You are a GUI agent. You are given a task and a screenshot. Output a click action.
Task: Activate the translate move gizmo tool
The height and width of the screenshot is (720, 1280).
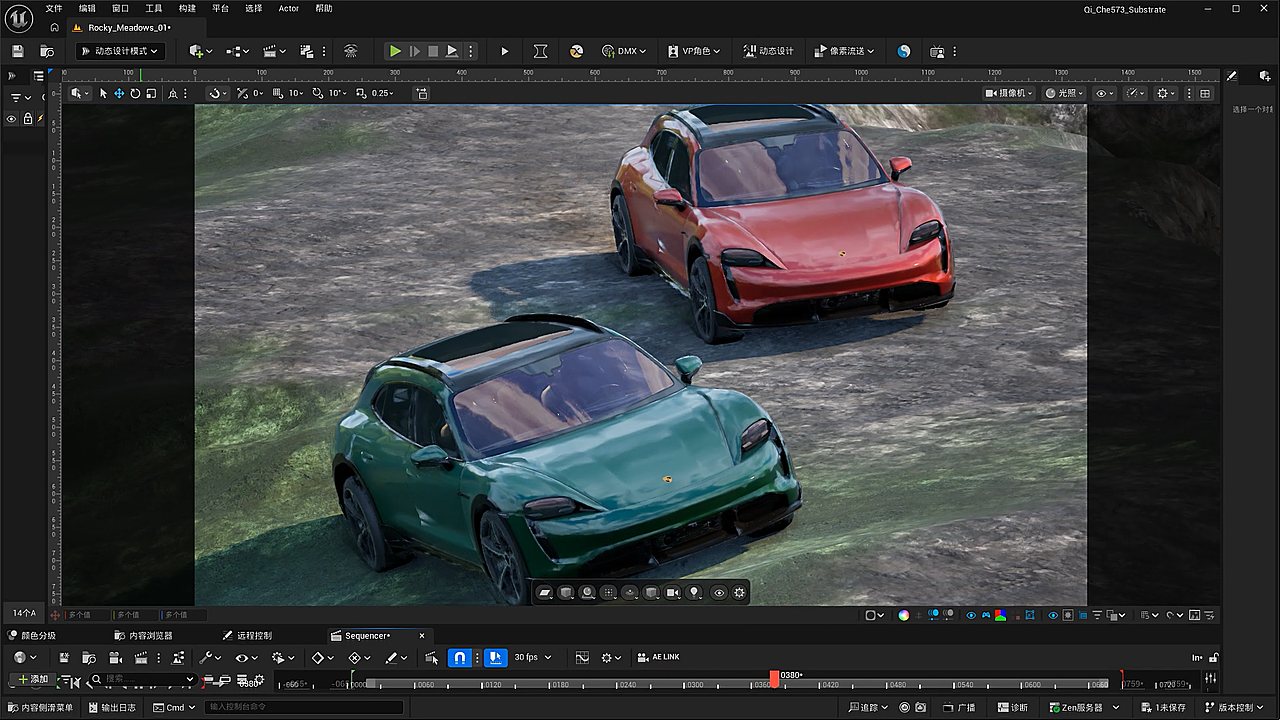click(x=119, y=93)
